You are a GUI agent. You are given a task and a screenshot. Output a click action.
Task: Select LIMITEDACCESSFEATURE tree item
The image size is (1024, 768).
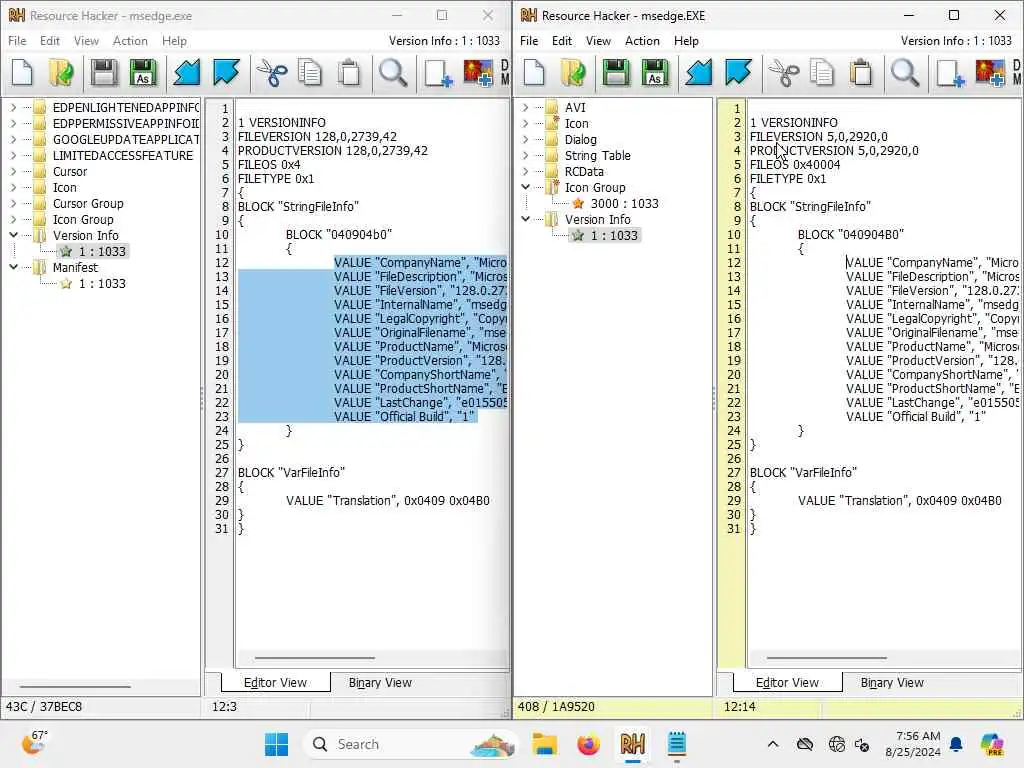(123, 155)
